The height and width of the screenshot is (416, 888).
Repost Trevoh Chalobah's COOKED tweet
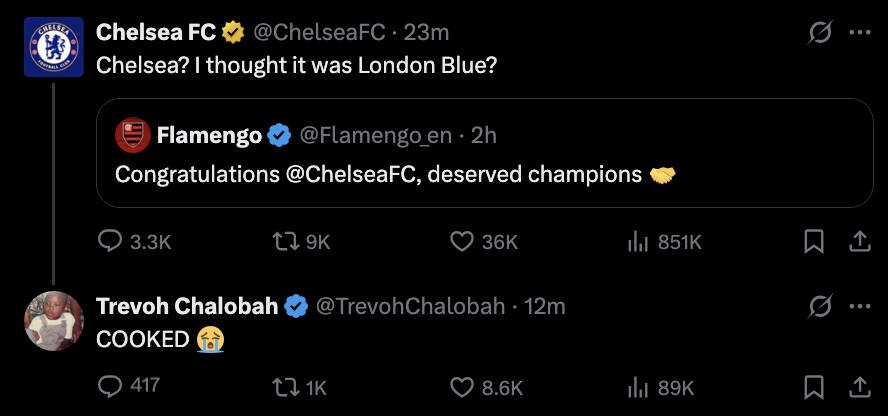click(284, 386)
